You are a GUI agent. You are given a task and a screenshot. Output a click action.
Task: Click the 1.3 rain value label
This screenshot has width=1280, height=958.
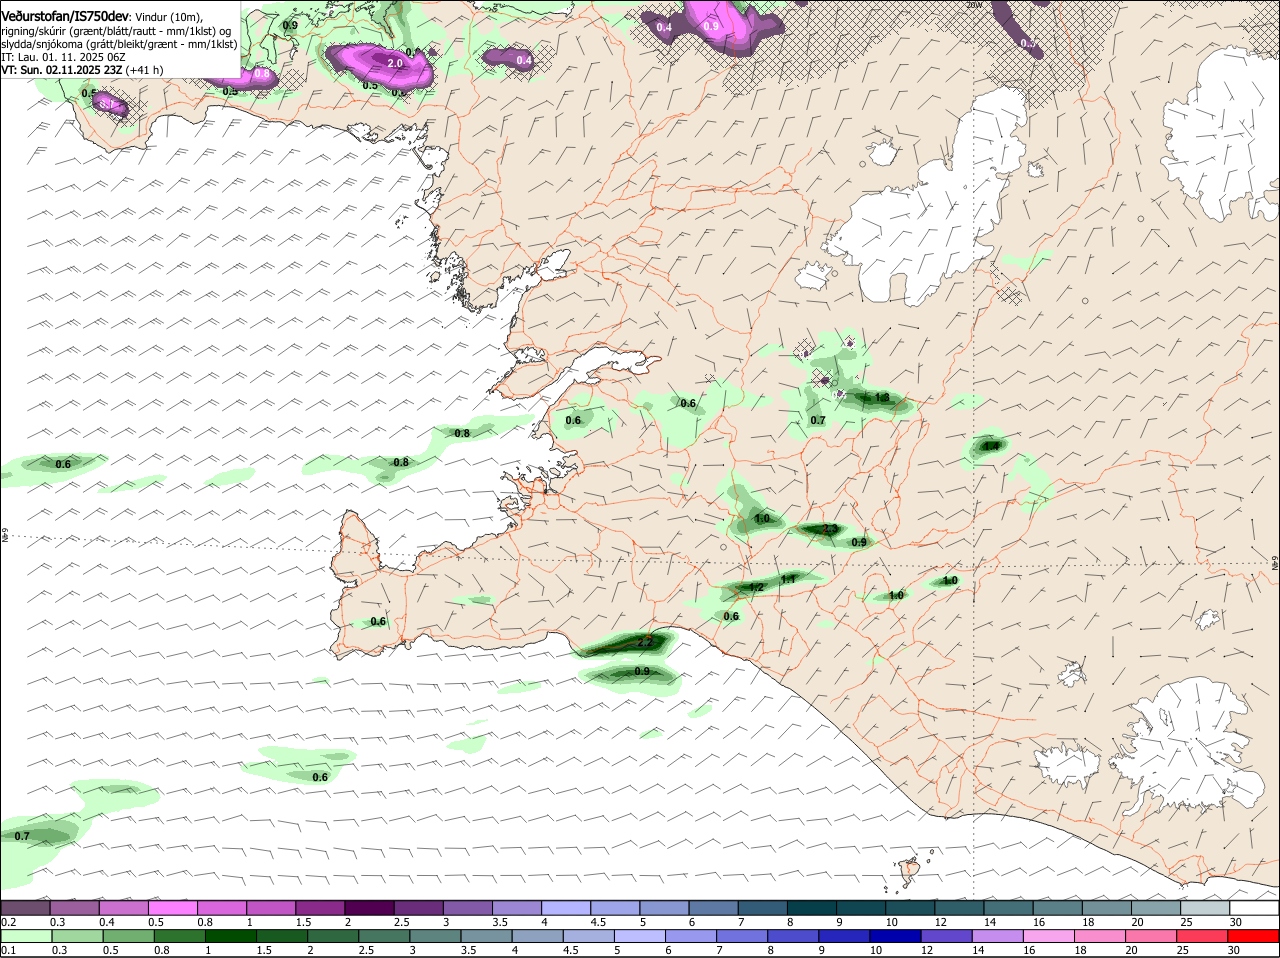point(881,398)
